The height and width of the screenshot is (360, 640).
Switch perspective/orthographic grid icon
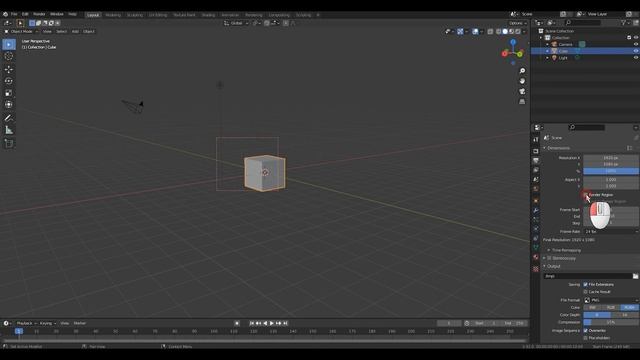click(x=522, y=101)
